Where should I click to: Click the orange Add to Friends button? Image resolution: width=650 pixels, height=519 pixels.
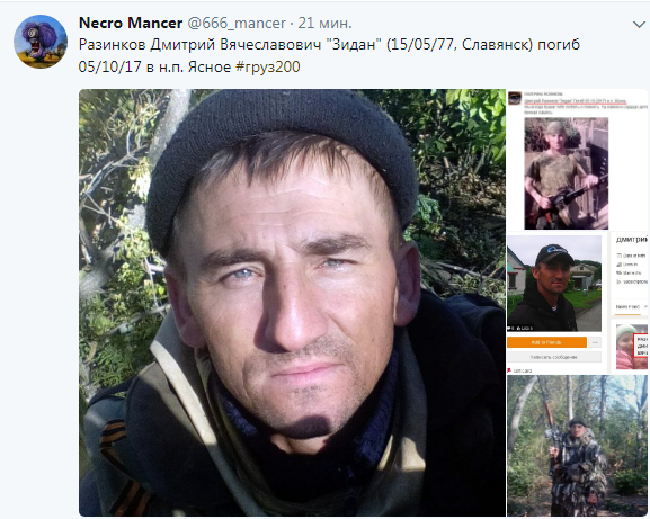point(547,342)
